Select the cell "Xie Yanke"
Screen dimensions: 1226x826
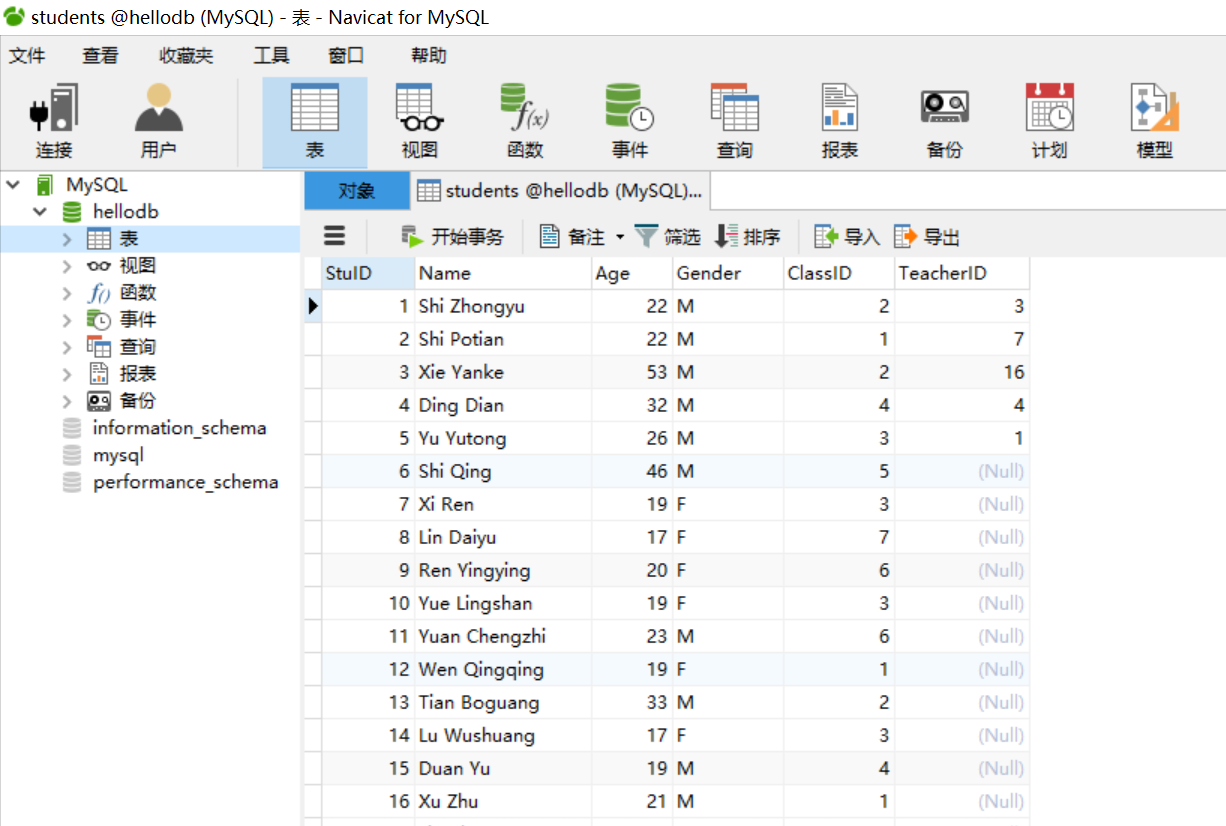pos(503,372)
